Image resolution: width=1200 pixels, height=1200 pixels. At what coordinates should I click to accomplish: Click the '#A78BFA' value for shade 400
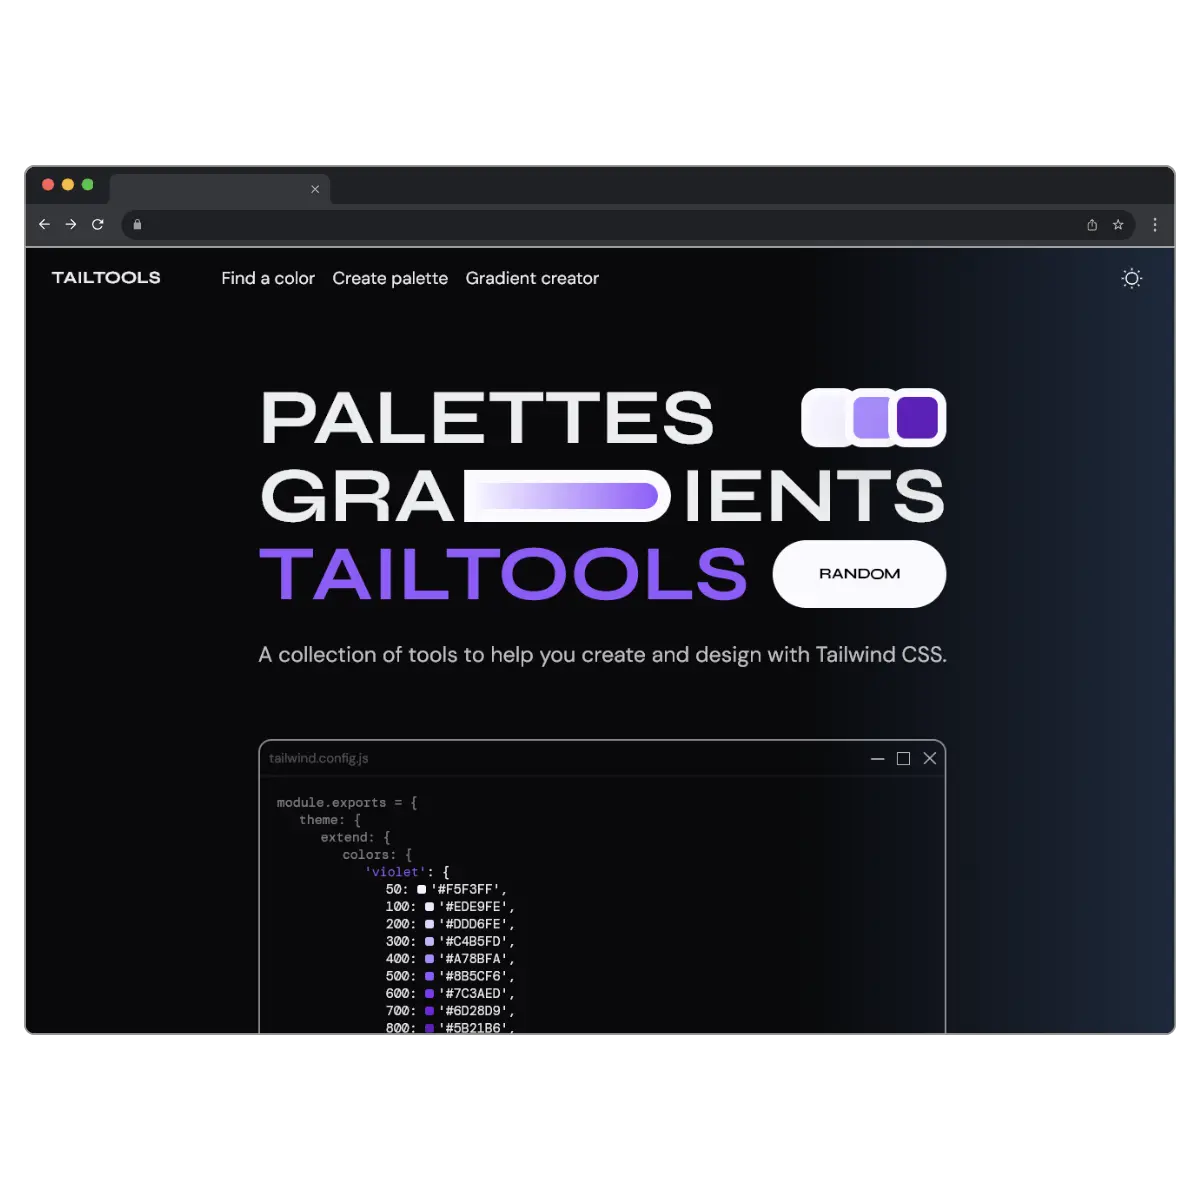(475, 959)
